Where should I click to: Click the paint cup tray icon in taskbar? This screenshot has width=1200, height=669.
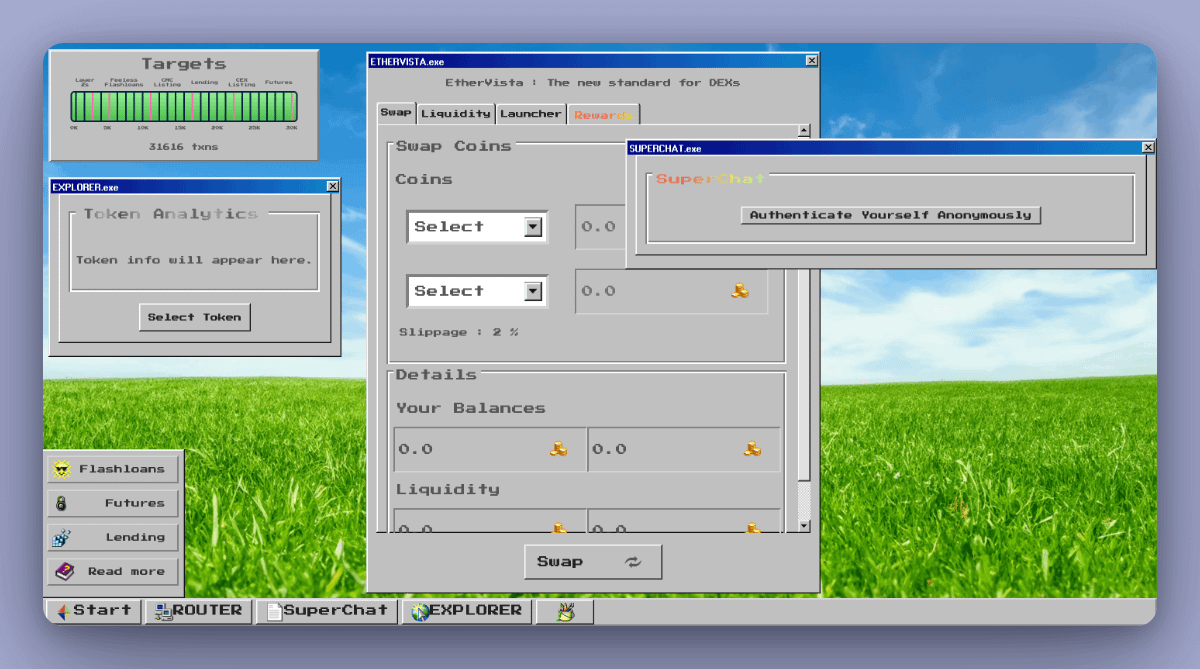[565, 611]
